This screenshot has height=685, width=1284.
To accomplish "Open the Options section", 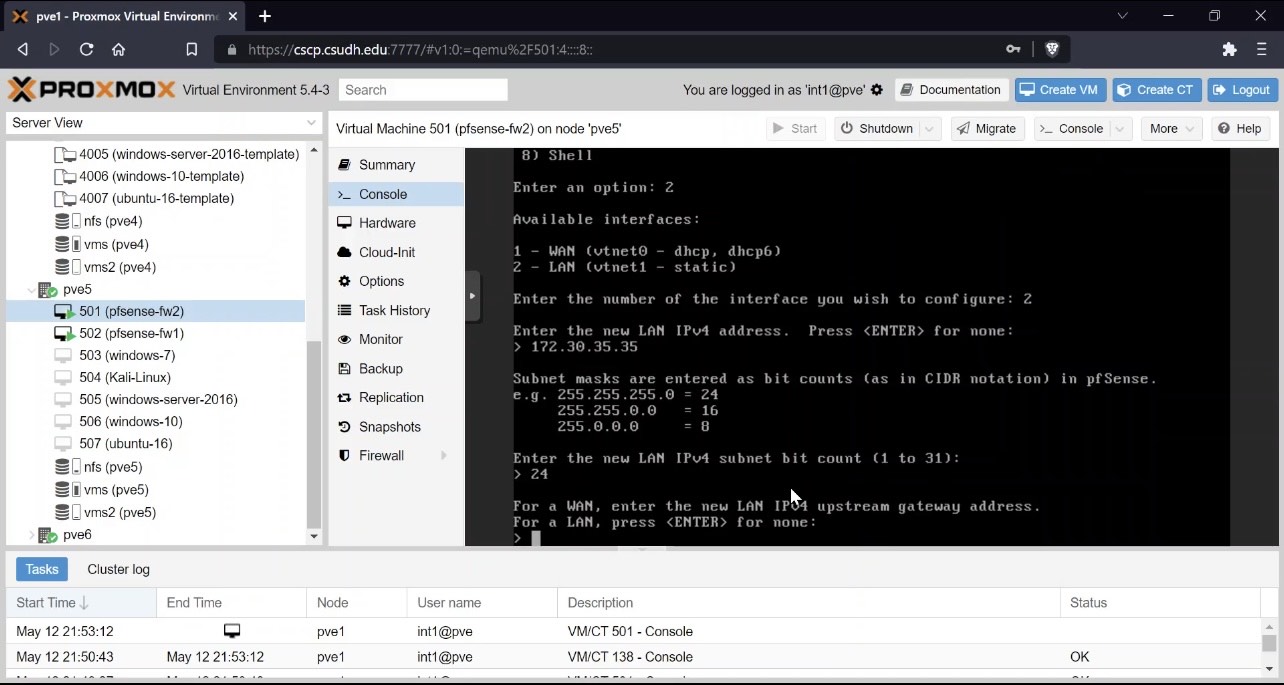I will click(x=396, y=281).
